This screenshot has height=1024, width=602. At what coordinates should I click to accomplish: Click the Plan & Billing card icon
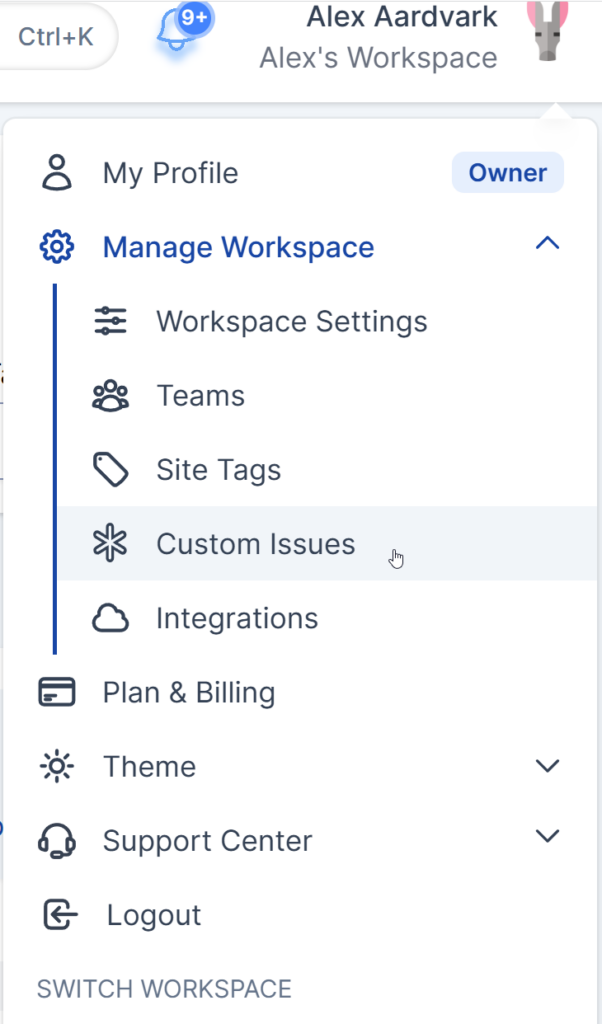pos(57,691)
